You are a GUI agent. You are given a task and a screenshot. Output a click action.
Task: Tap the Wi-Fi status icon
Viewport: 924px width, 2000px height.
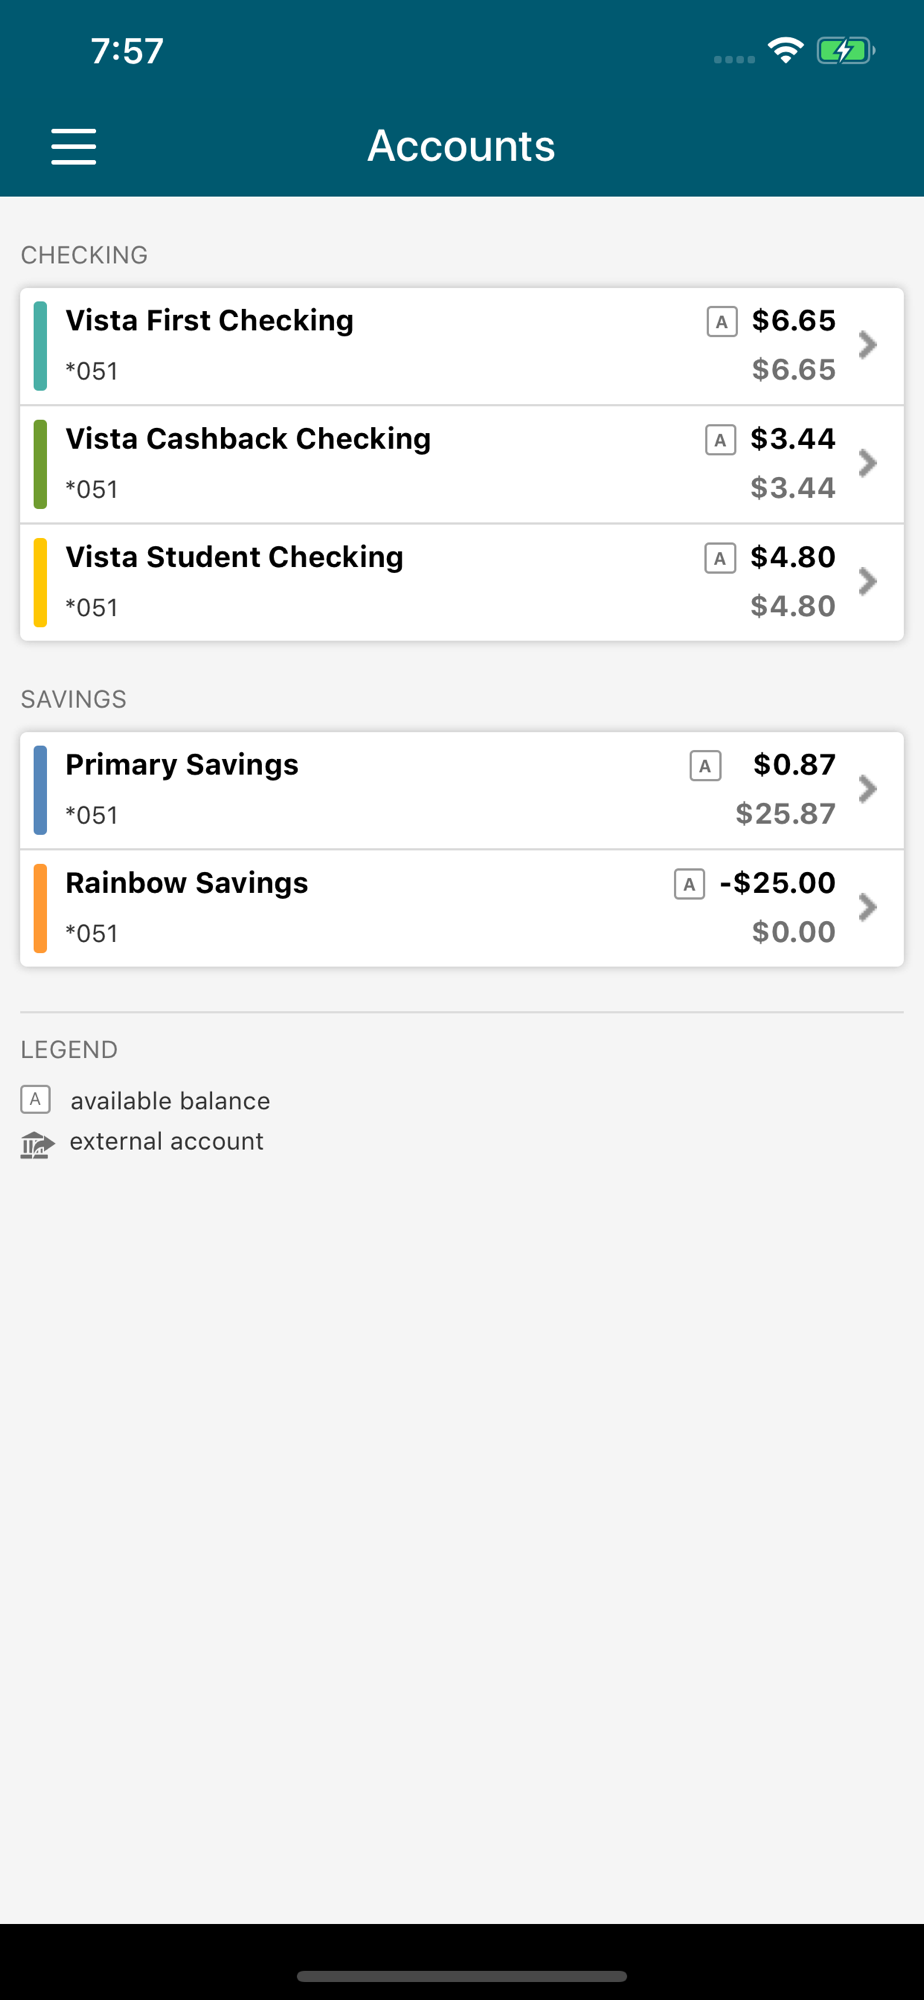click(x=786, y=50)
